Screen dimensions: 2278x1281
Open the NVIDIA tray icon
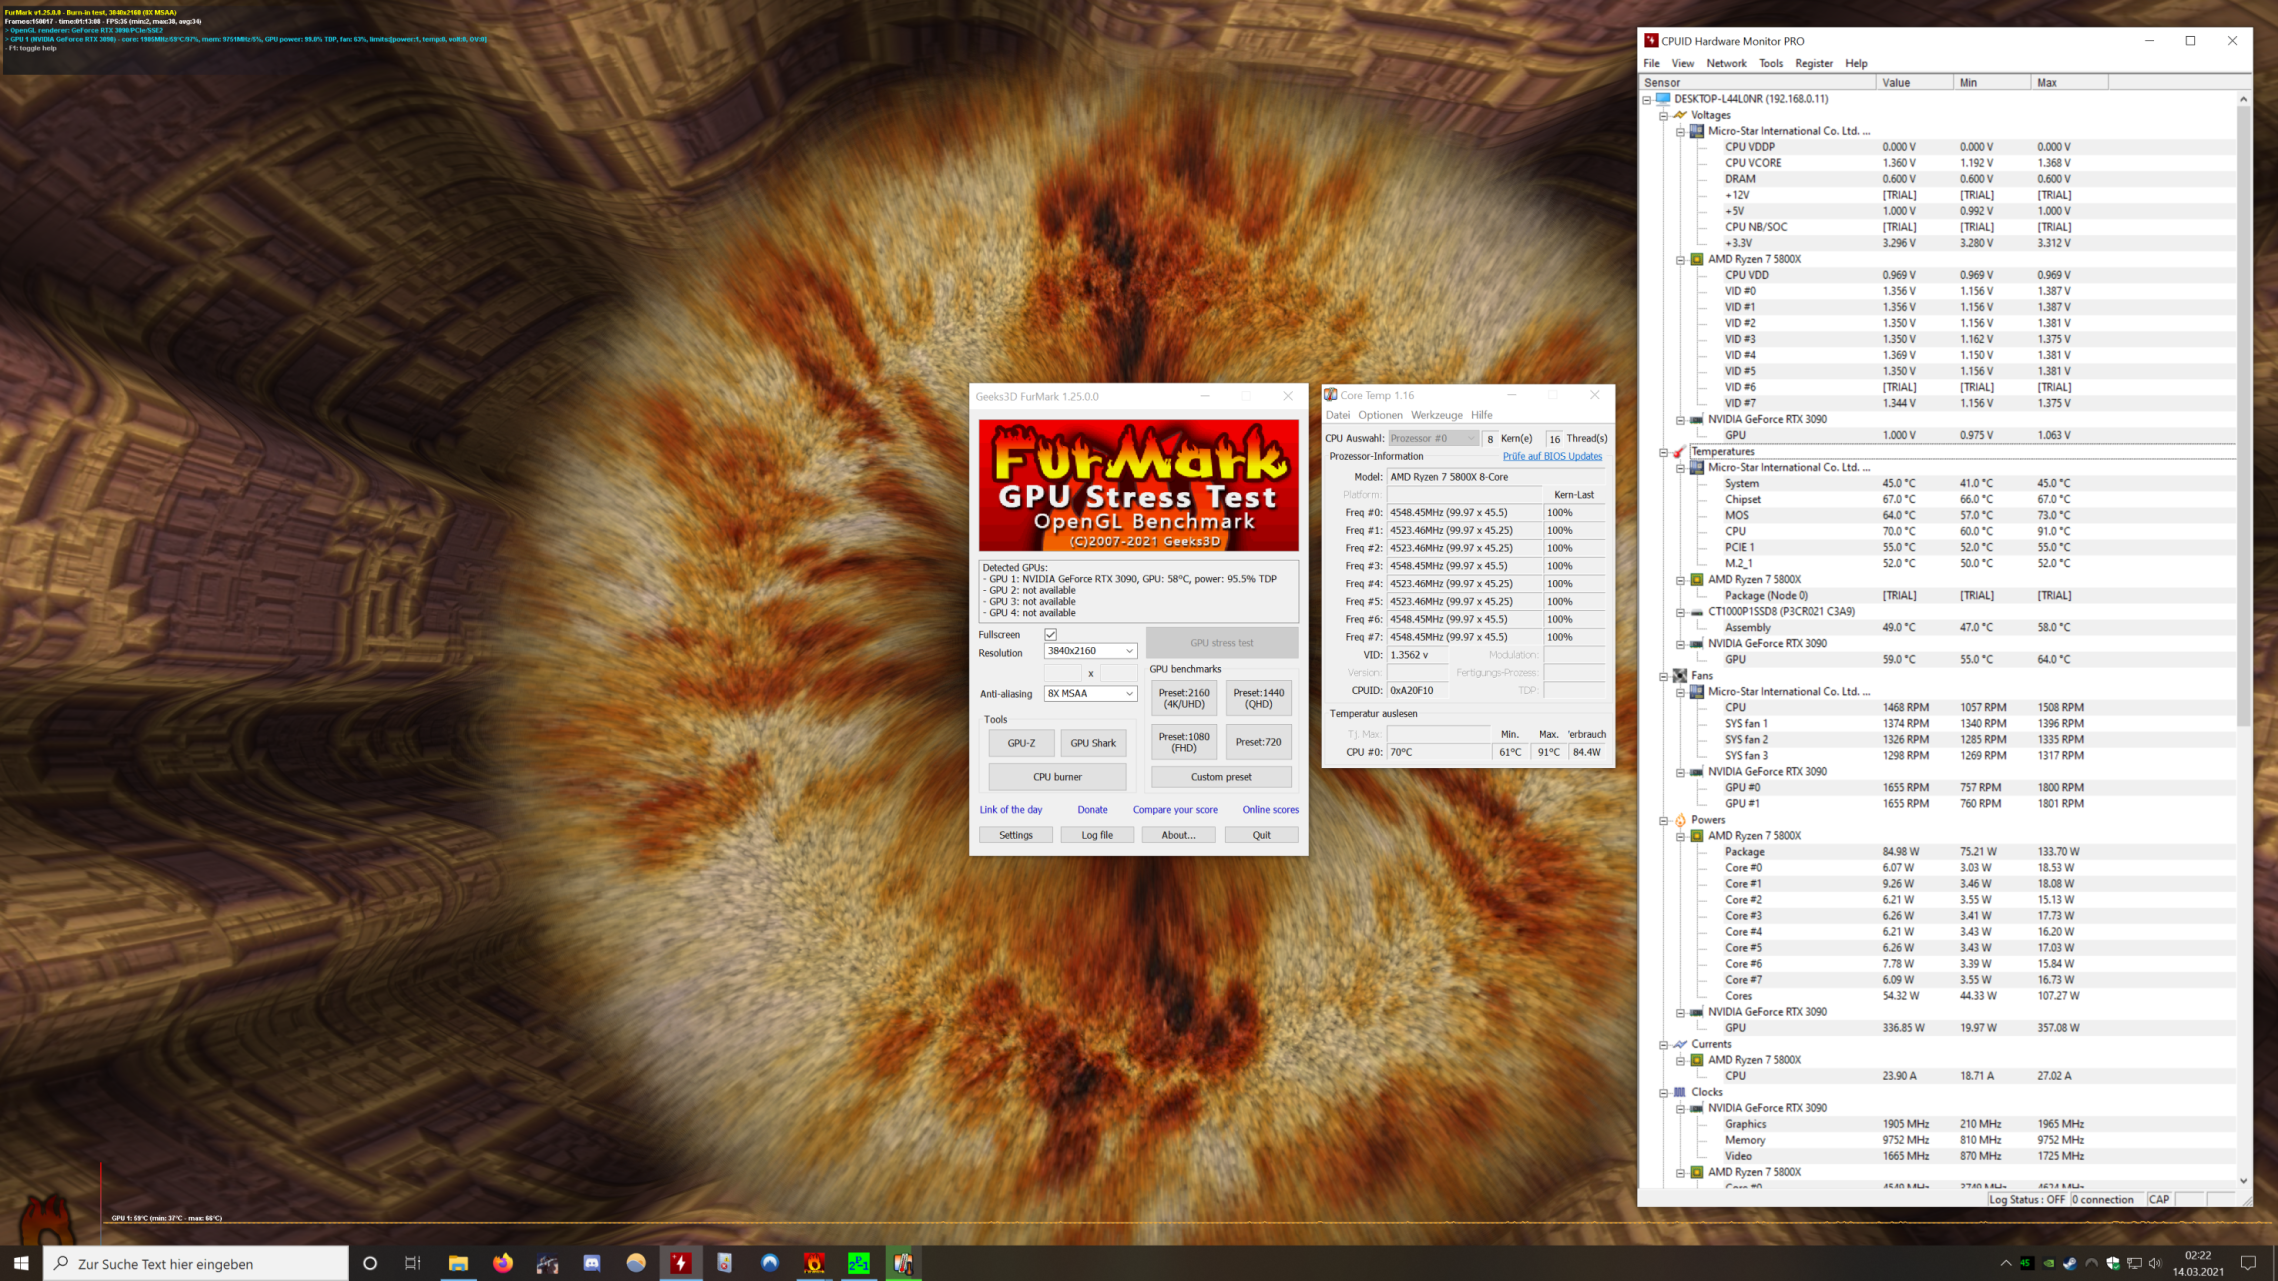tap(2048, 1263)
